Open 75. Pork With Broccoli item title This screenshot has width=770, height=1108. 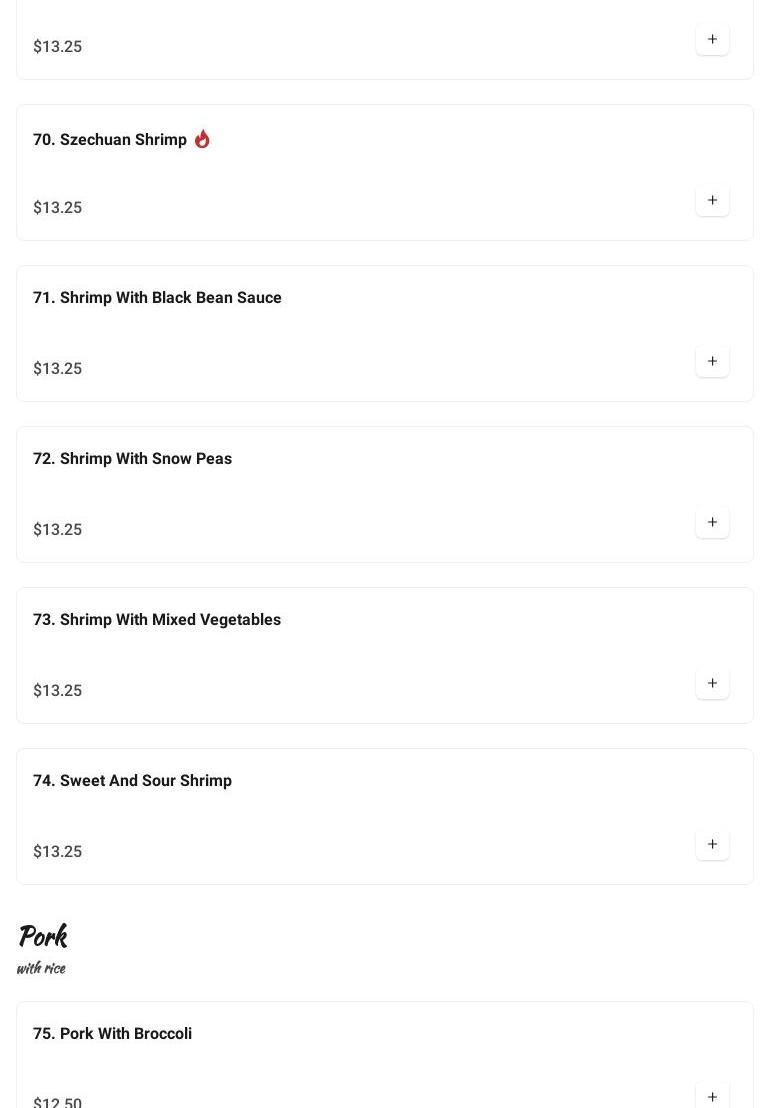coord(112,1034)
